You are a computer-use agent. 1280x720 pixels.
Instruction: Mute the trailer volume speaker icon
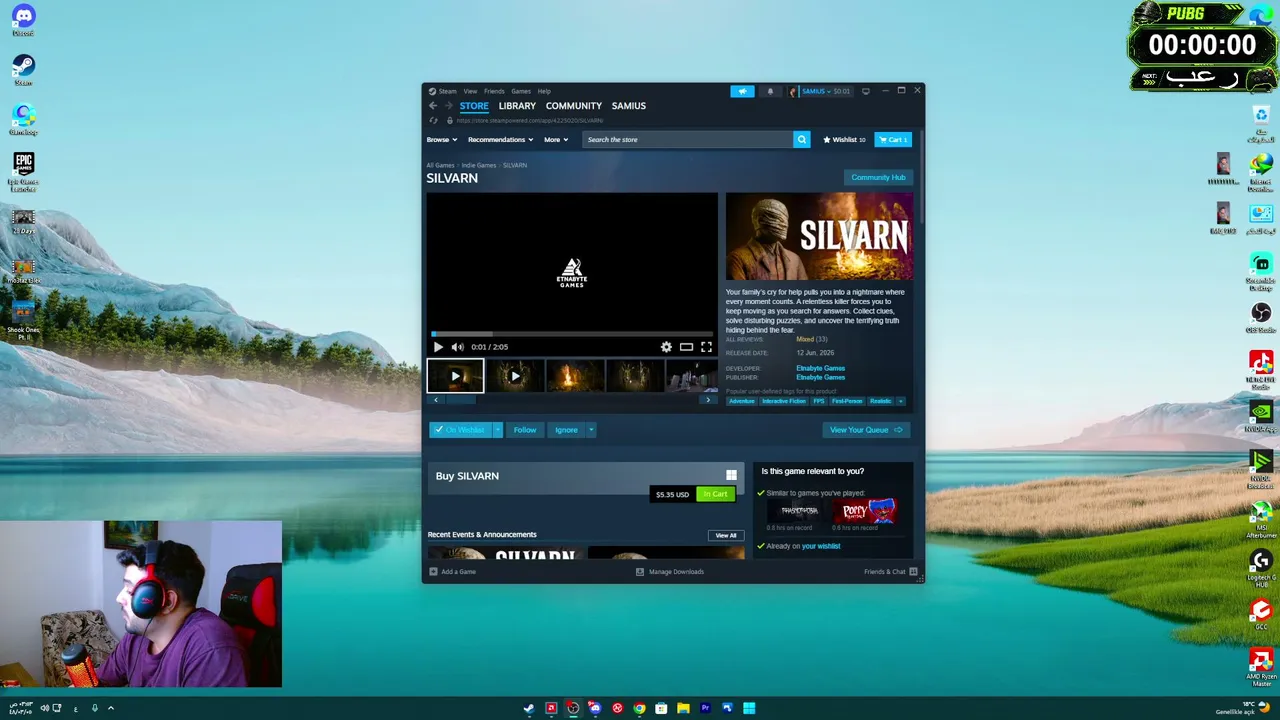click(457, 347)
